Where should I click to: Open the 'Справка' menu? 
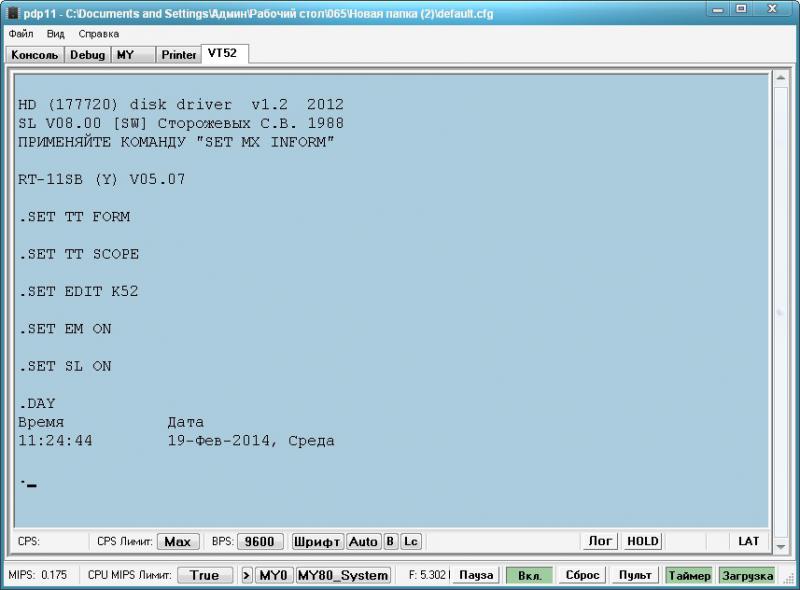pyautogui.click(x=98, y=34)
